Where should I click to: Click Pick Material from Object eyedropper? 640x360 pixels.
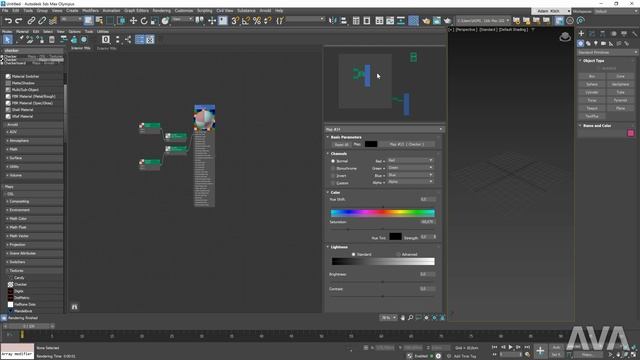(x=19, y=40)
